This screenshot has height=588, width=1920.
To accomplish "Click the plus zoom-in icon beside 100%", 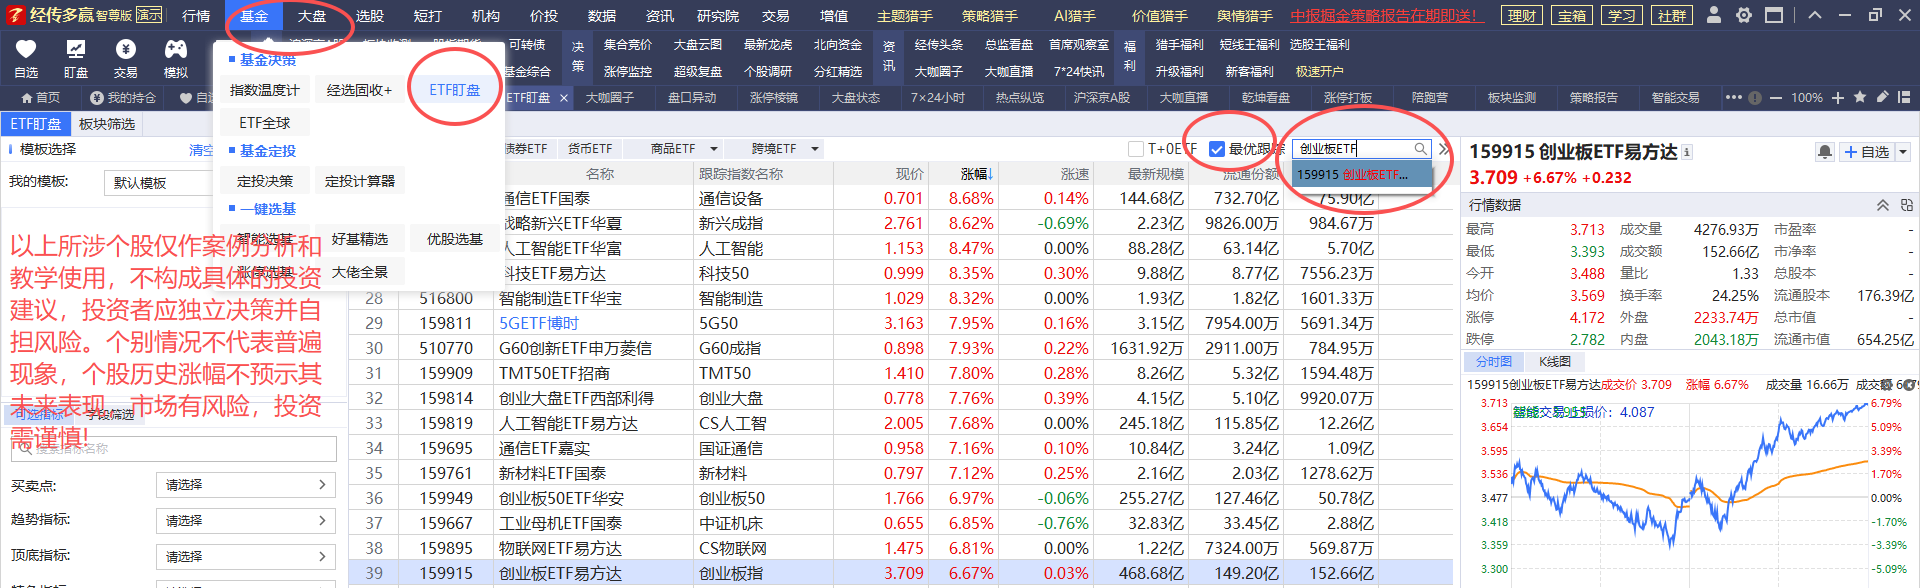I will (1838, 98).
